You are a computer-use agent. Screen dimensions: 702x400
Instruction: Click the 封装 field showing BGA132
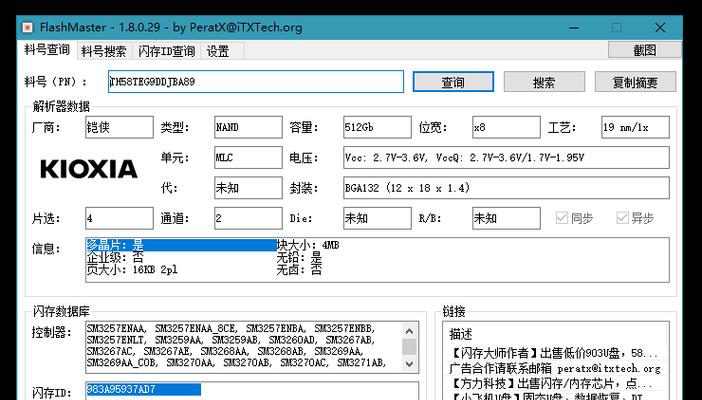pos(506,188)
